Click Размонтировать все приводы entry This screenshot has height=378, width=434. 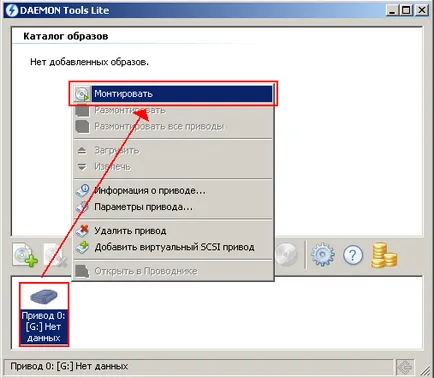(x=173, y=127)
